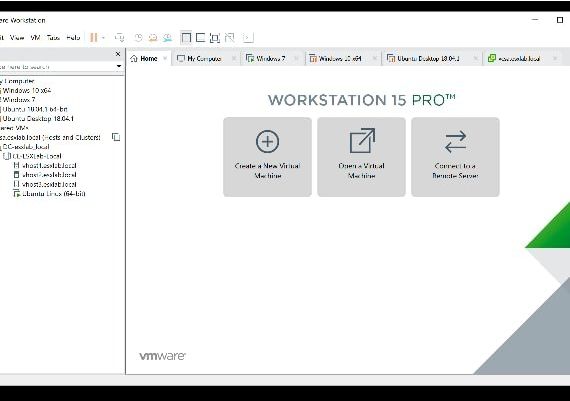Click the orange Suspend (pause) toolbar icon
The image size is (570, 401).
[93, 37]
